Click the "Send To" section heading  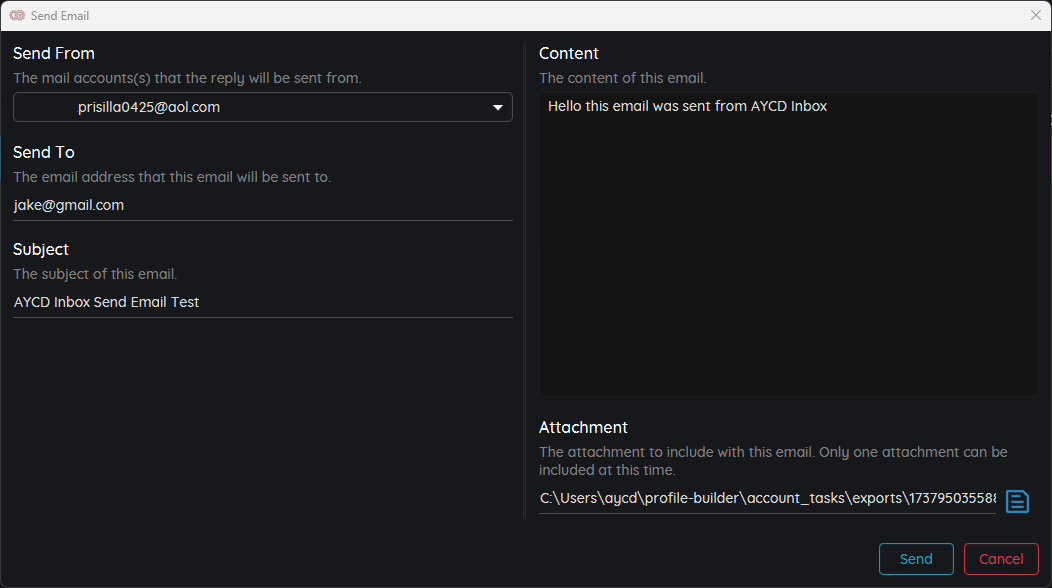tap(44, 152)
